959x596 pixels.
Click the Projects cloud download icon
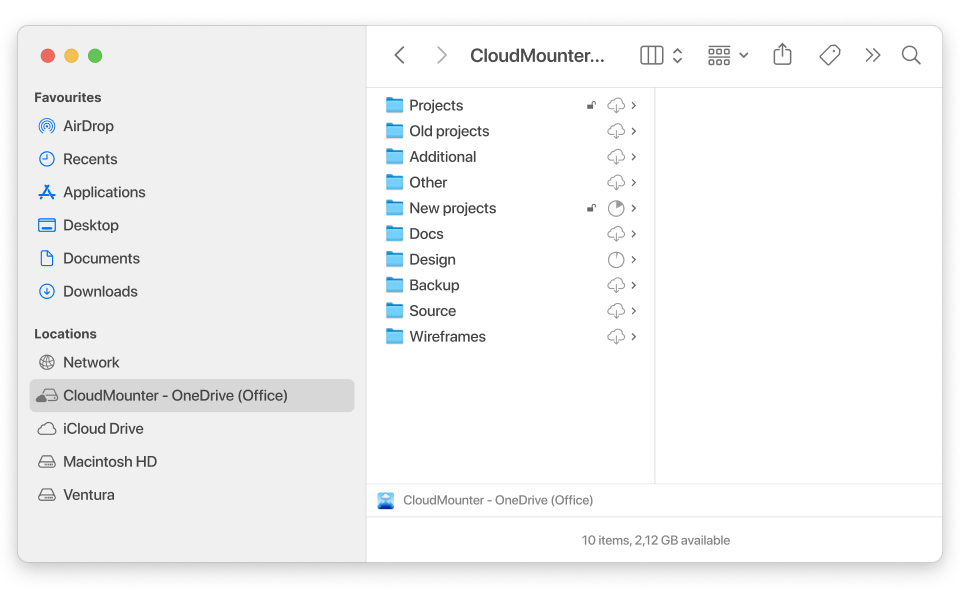point(616,105)
